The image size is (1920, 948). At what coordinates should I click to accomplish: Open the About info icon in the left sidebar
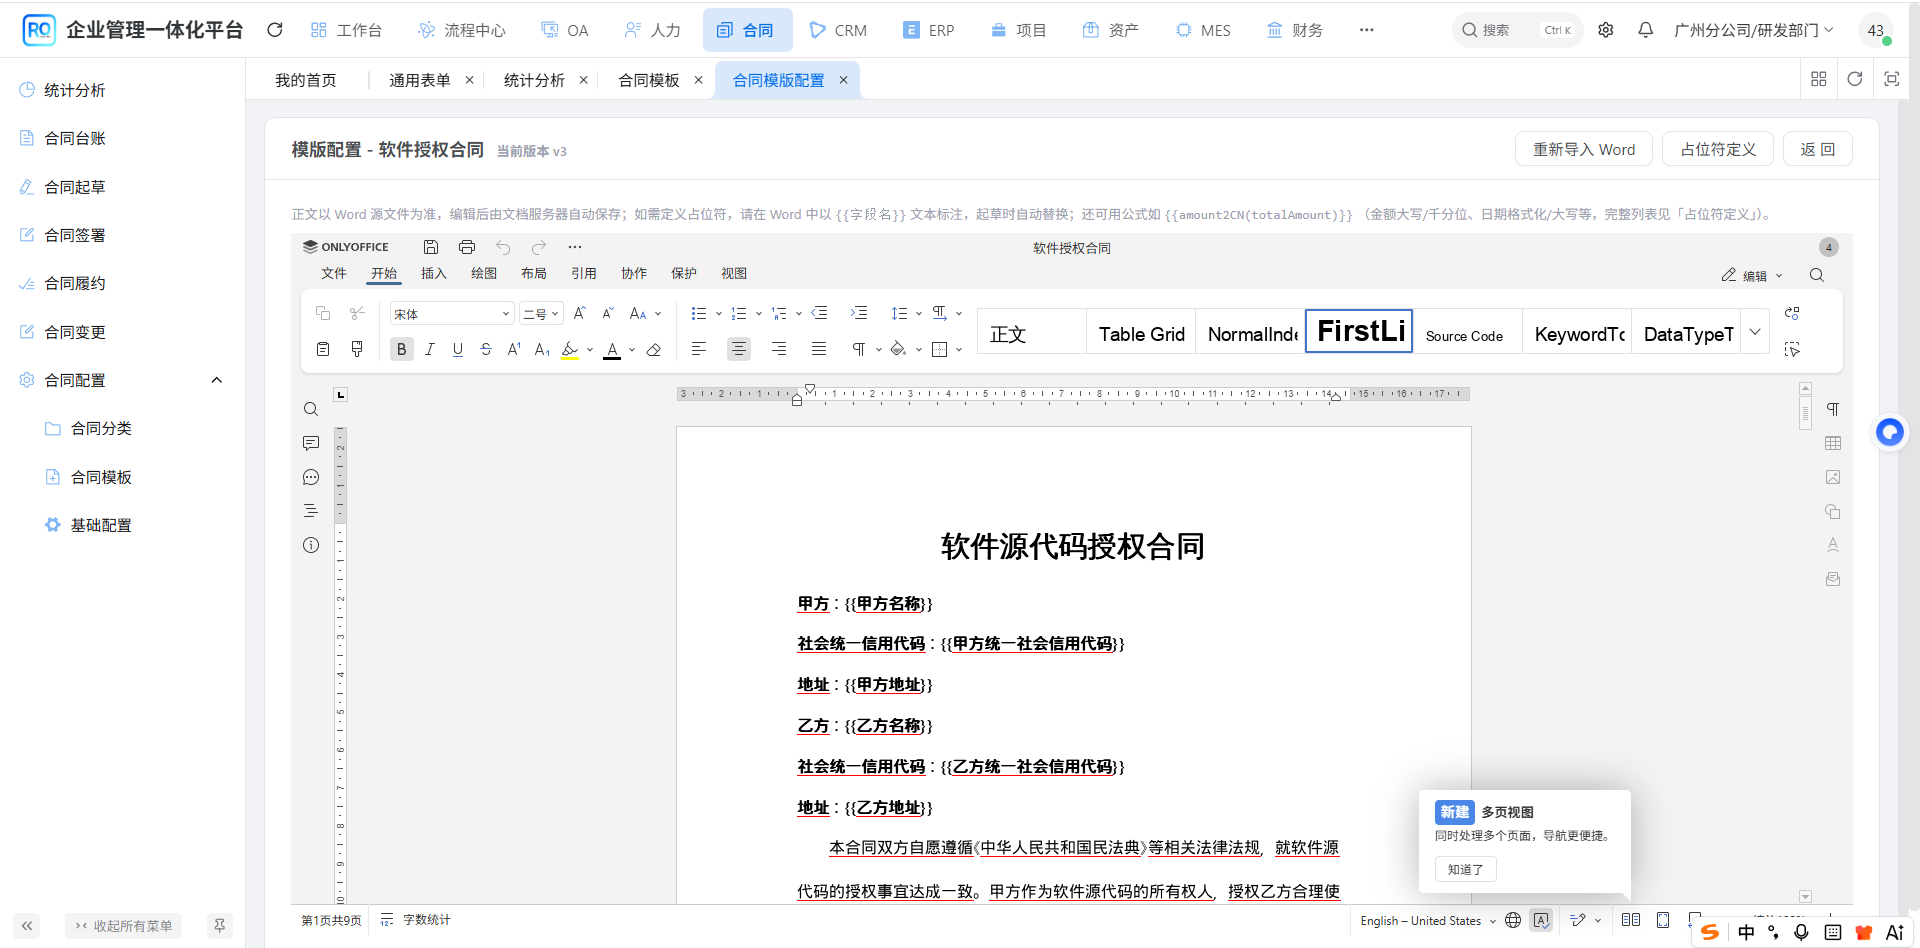(x=311, y=545)
